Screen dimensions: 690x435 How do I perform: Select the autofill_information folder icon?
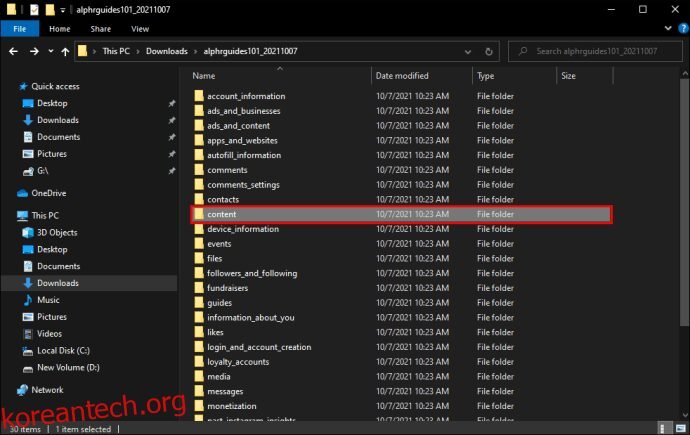click(199, 155)
